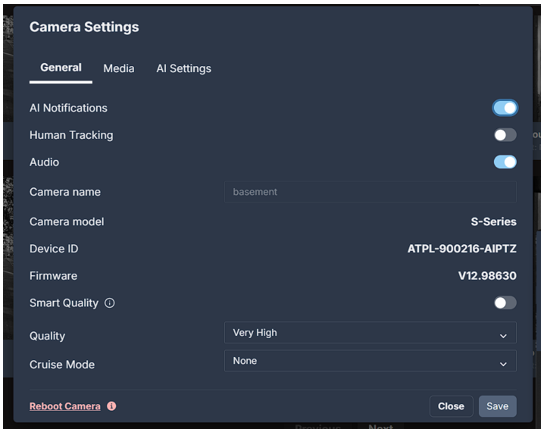Turn off the Audio toggle
Image resolution: width=545 pixels, height=435 pixels.
(x=505, y=162)
